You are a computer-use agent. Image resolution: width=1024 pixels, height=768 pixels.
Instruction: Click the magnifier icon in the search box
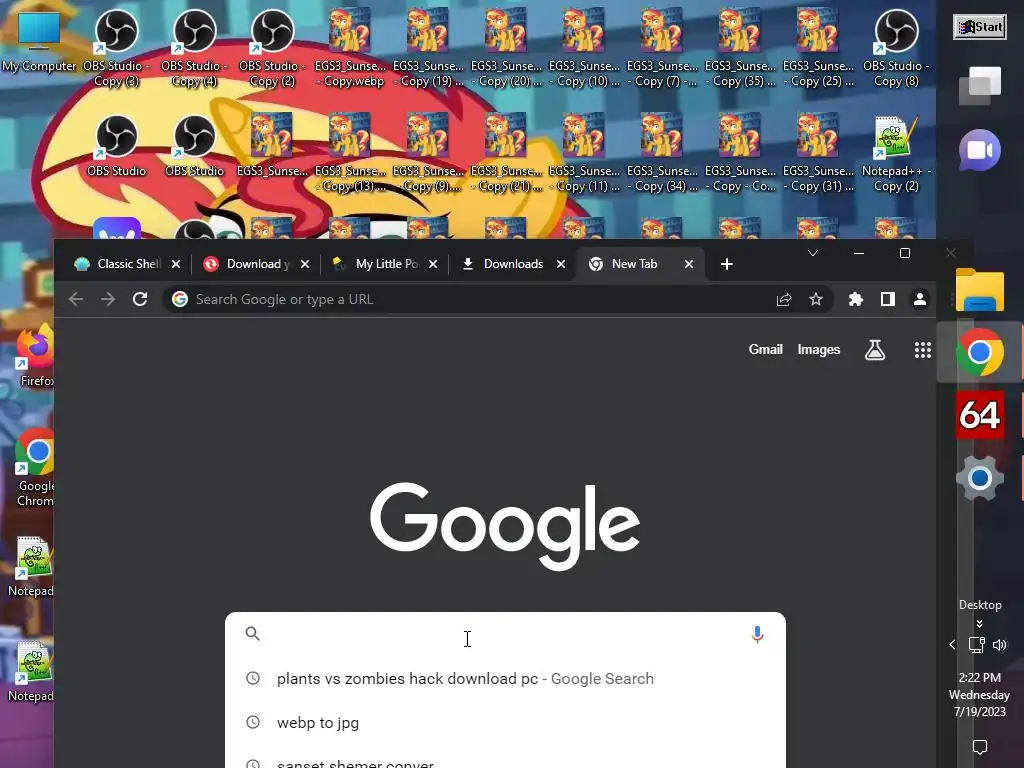(x=253, y=633)
